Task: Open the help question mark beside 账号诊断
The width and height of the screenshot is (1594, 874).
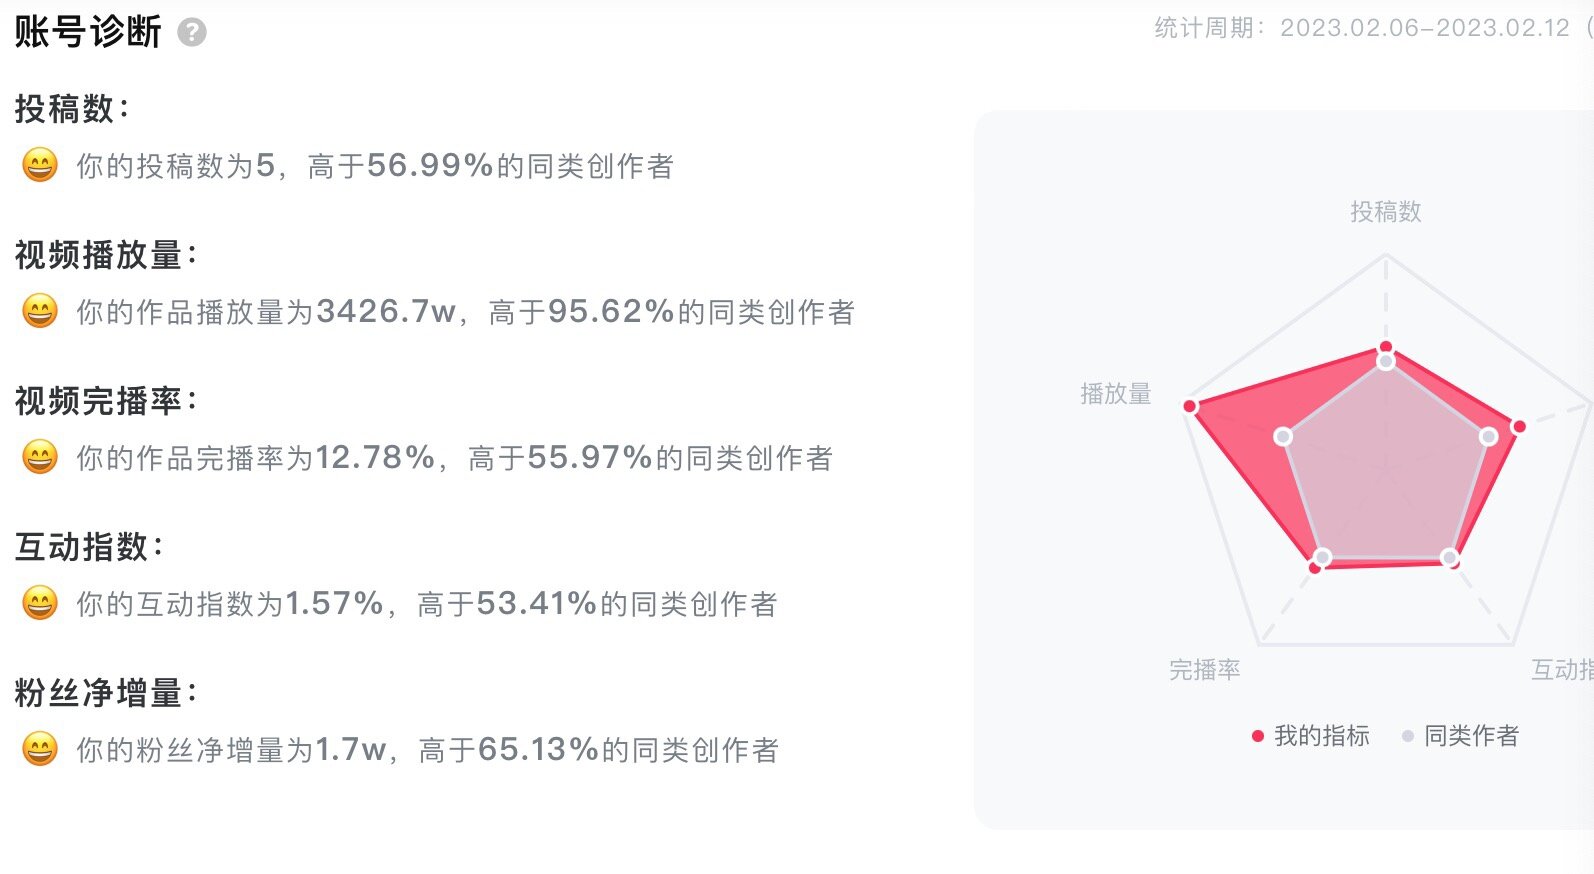Action: tap(192, 33)
